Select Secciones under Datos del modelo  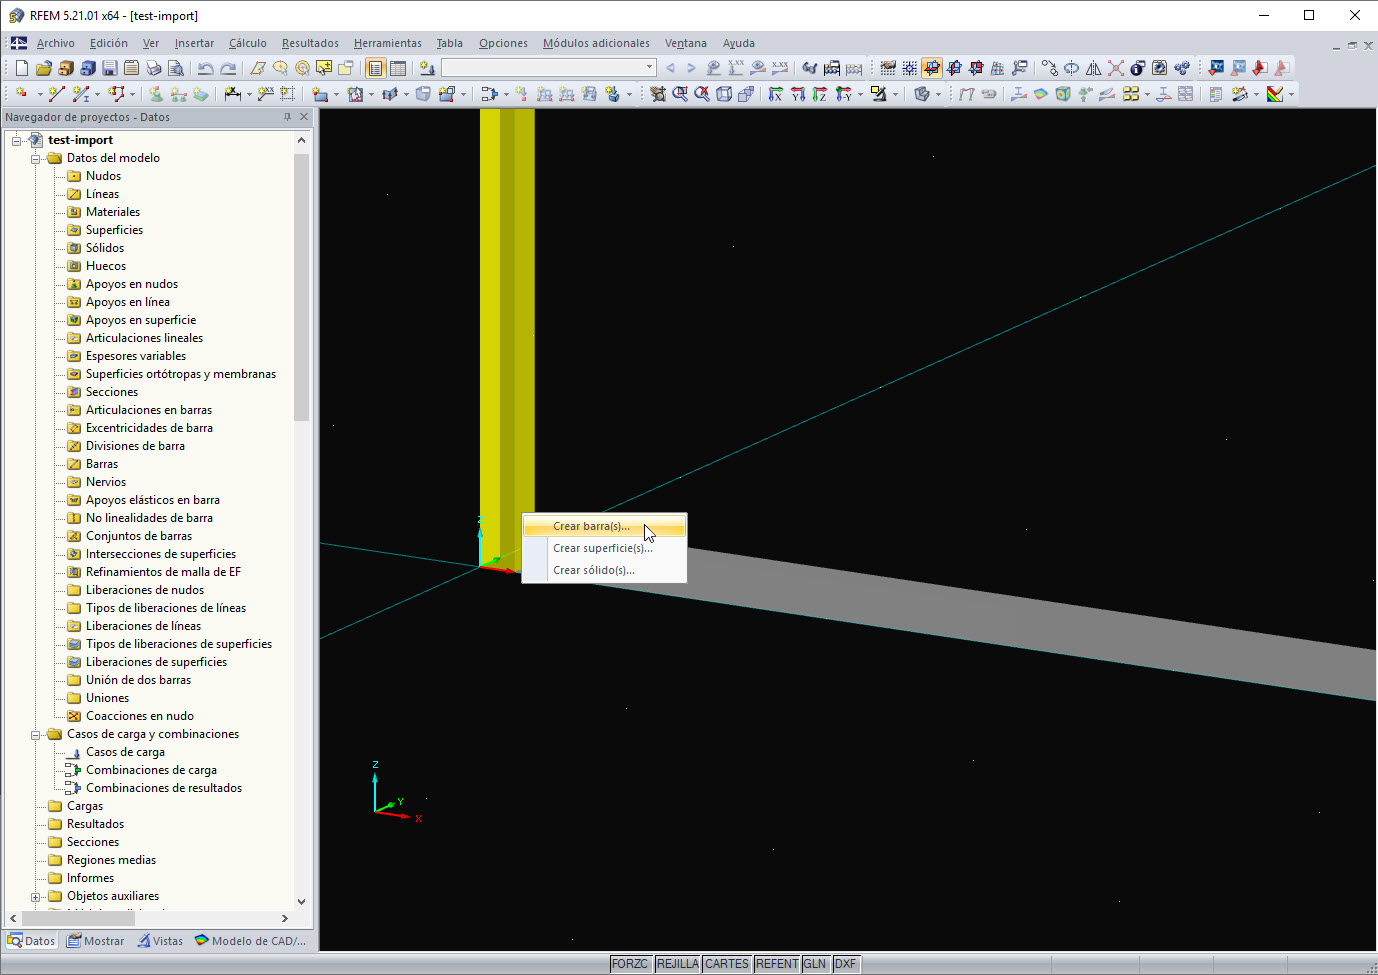112,392
